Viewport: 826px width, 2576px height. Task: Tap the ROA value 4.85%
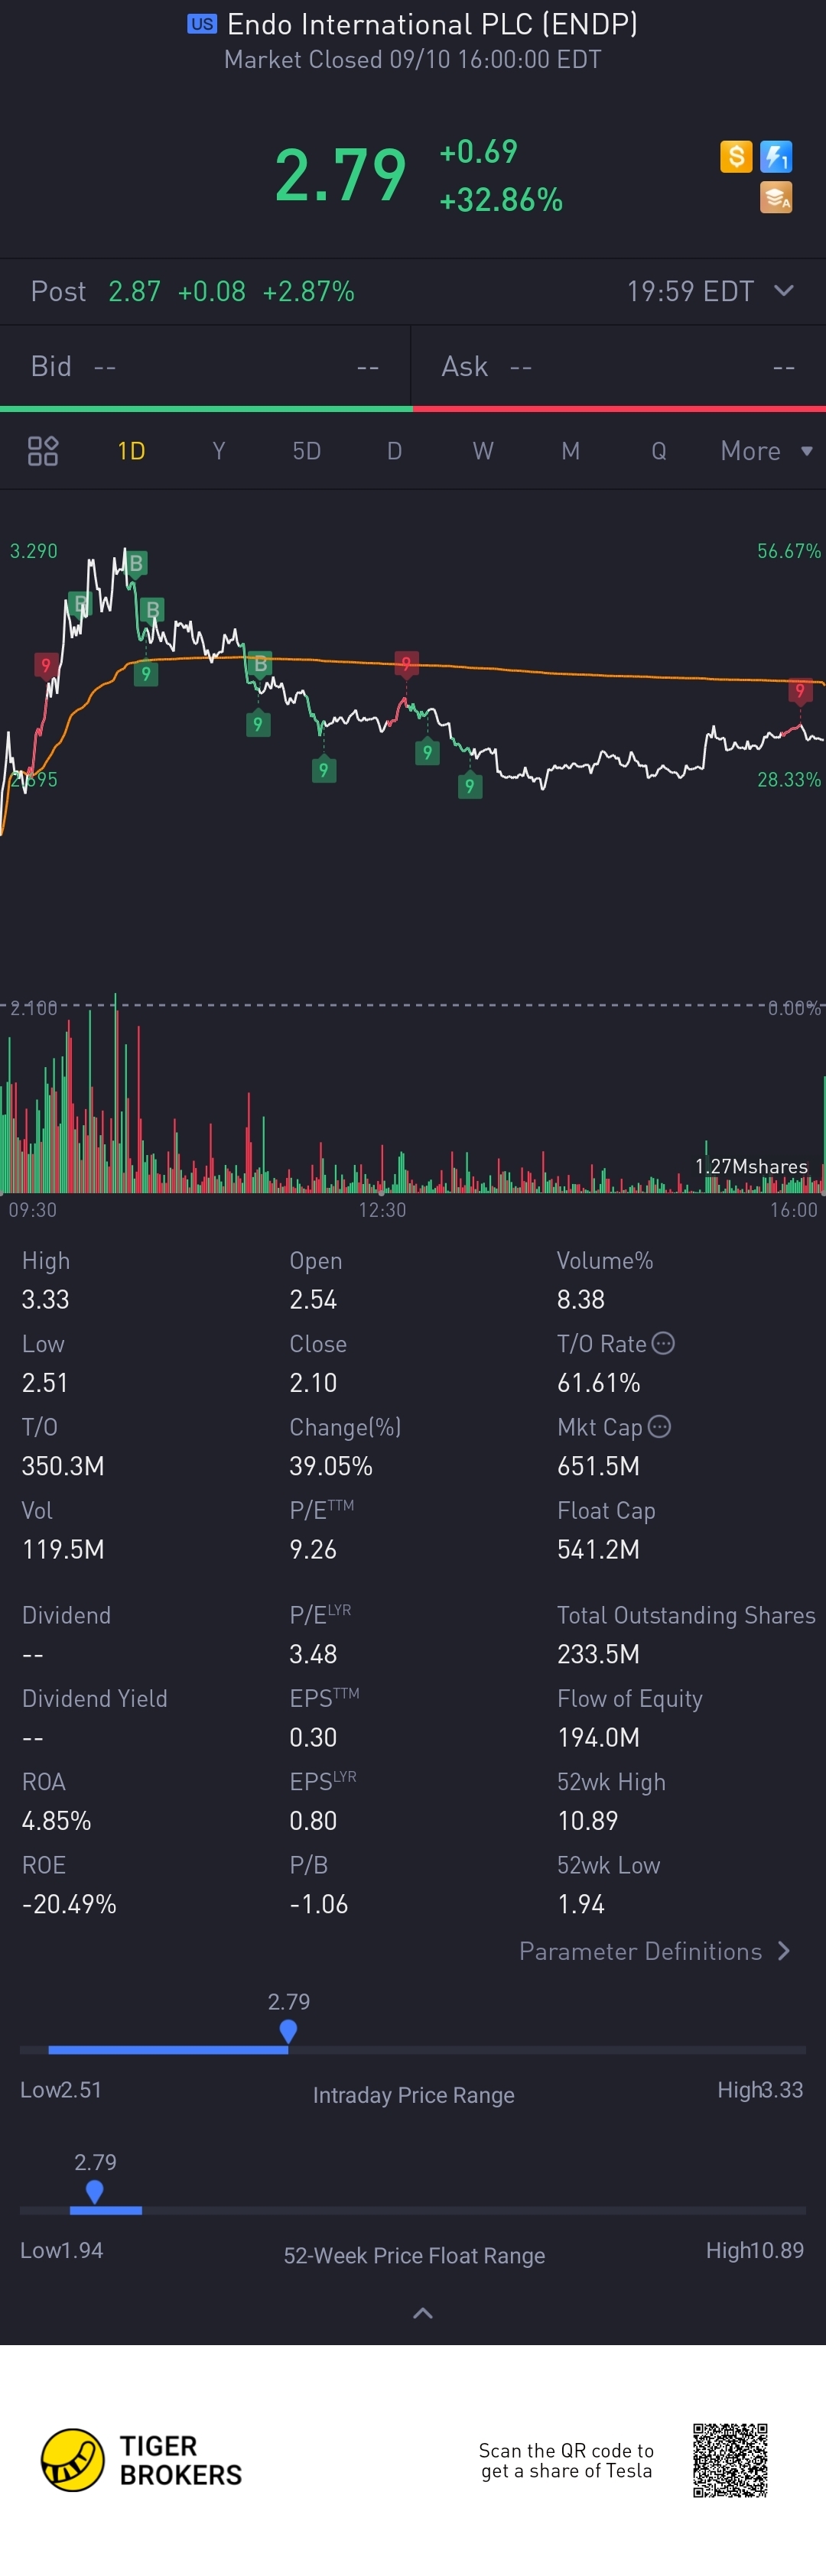point(56,1820)
